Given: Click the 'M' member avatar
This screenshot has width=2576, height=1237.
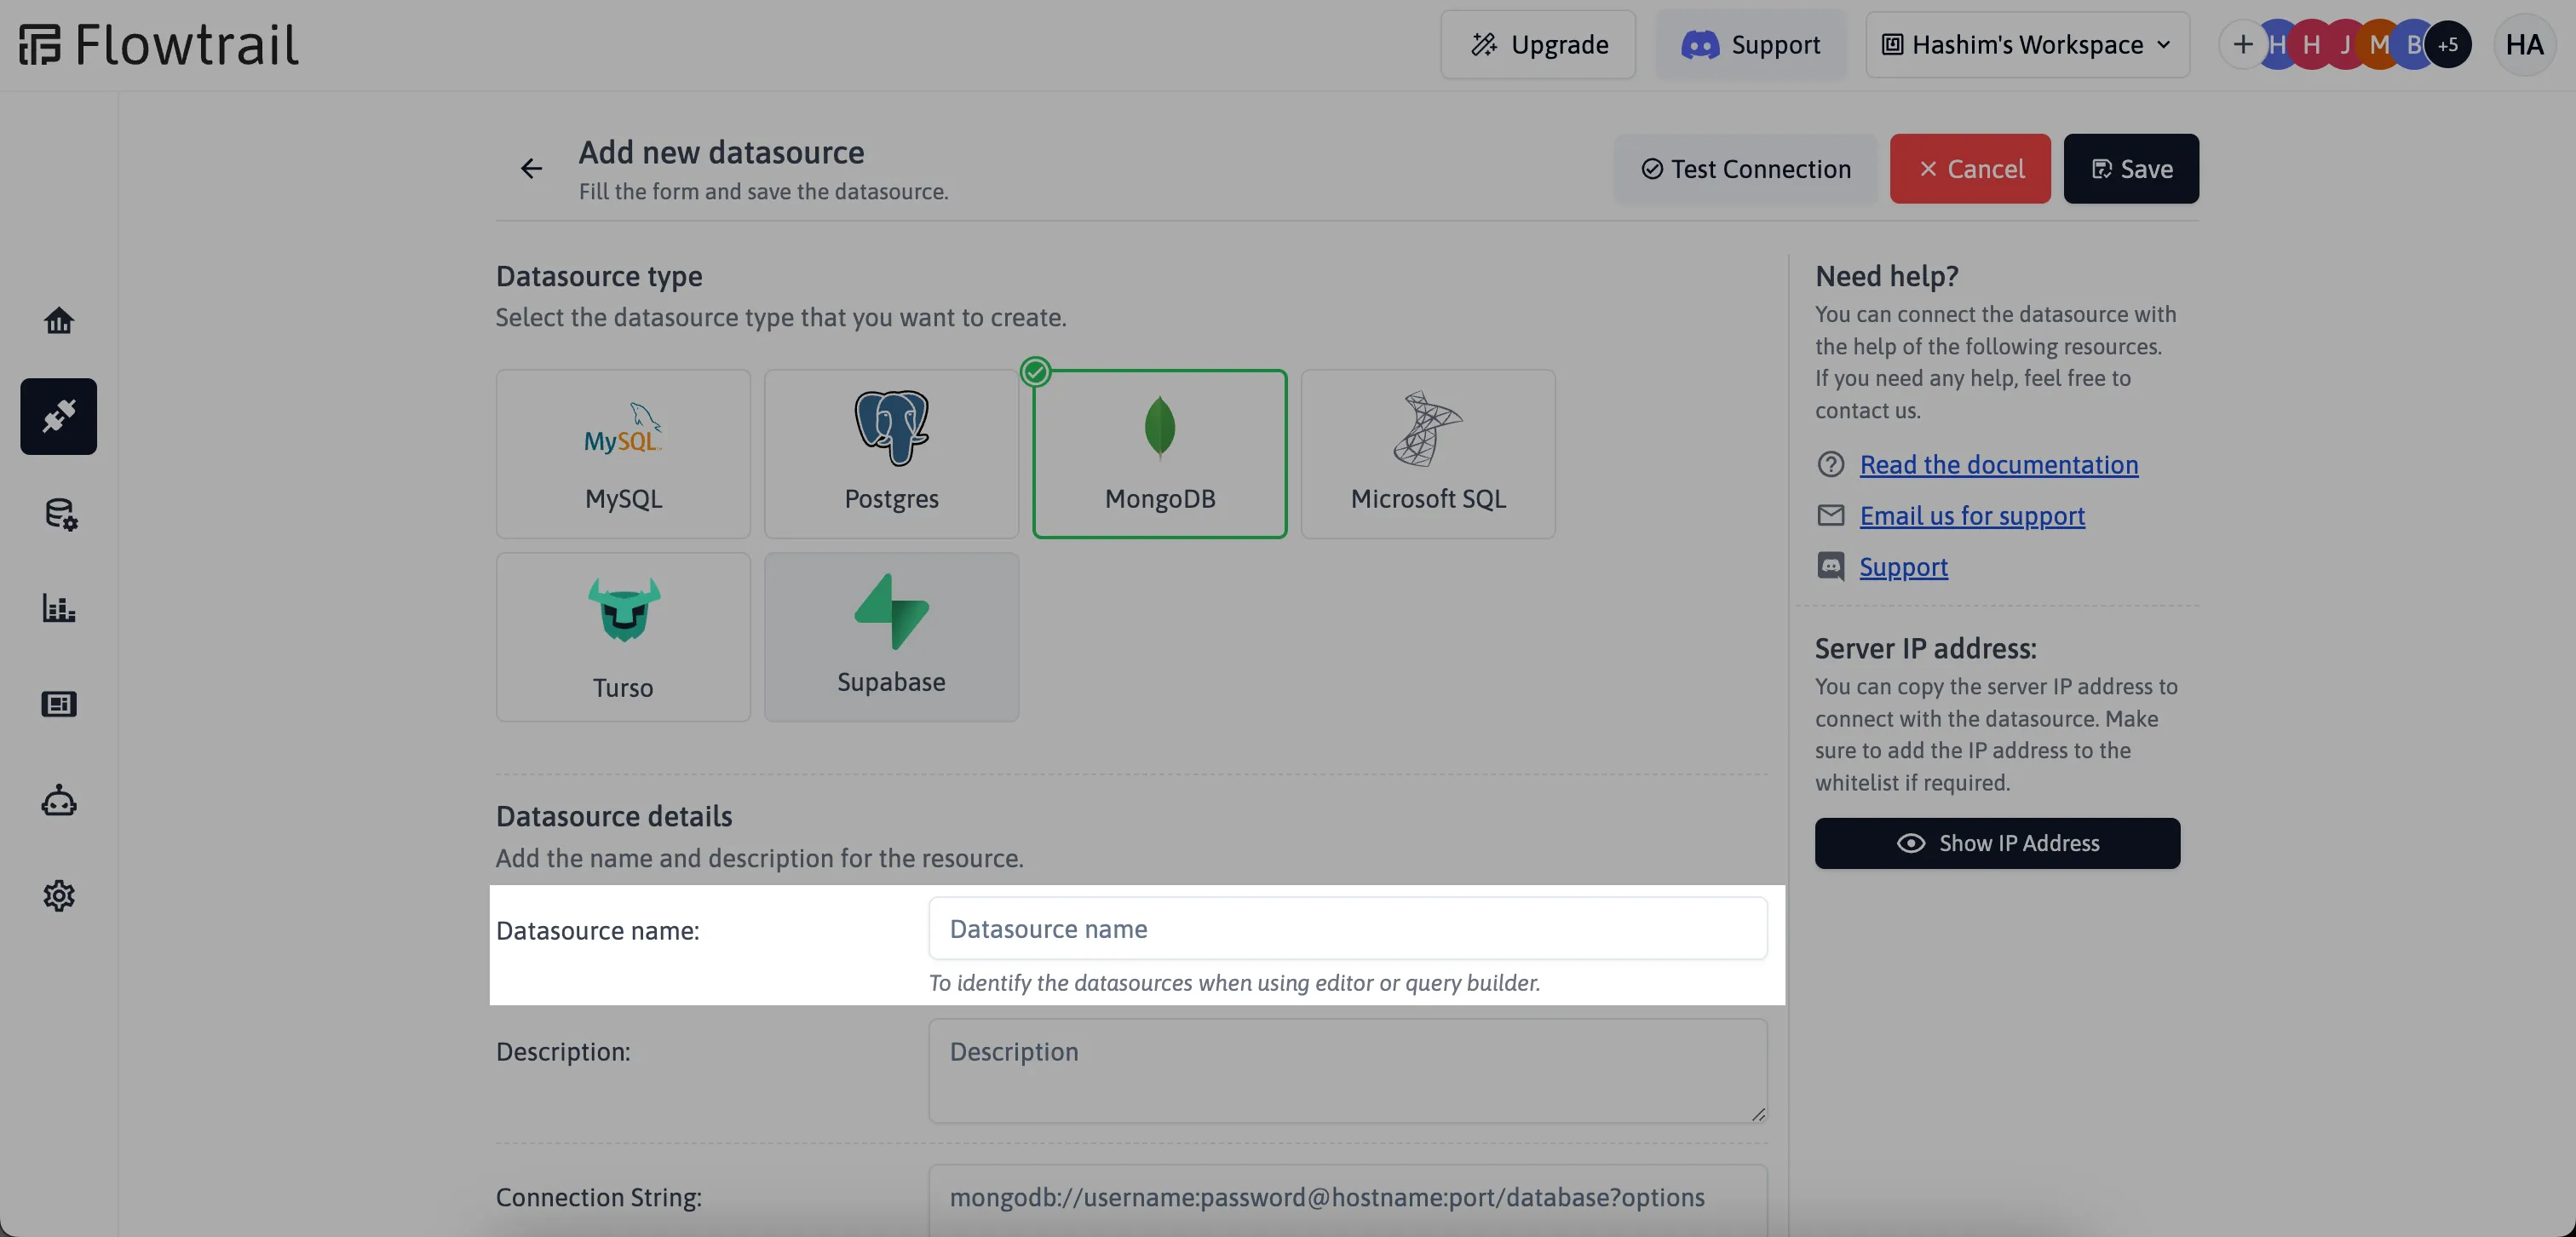Looking at the screenshot, I should [2379, 44].
